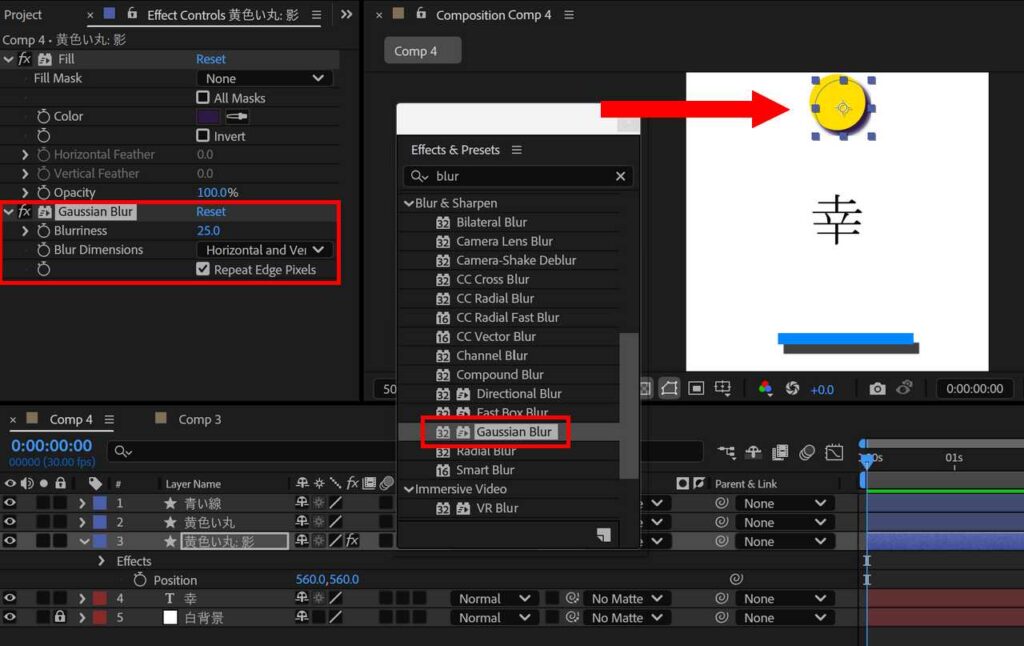Toggle the Gaussian Blur fx switch

[x=25, y=211]
